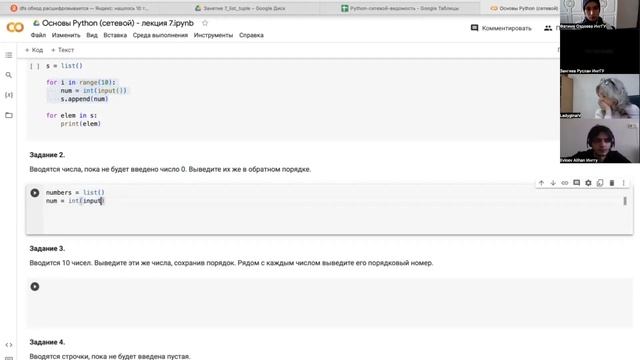Click the notebook title Основы Python лекция 7

118,23
